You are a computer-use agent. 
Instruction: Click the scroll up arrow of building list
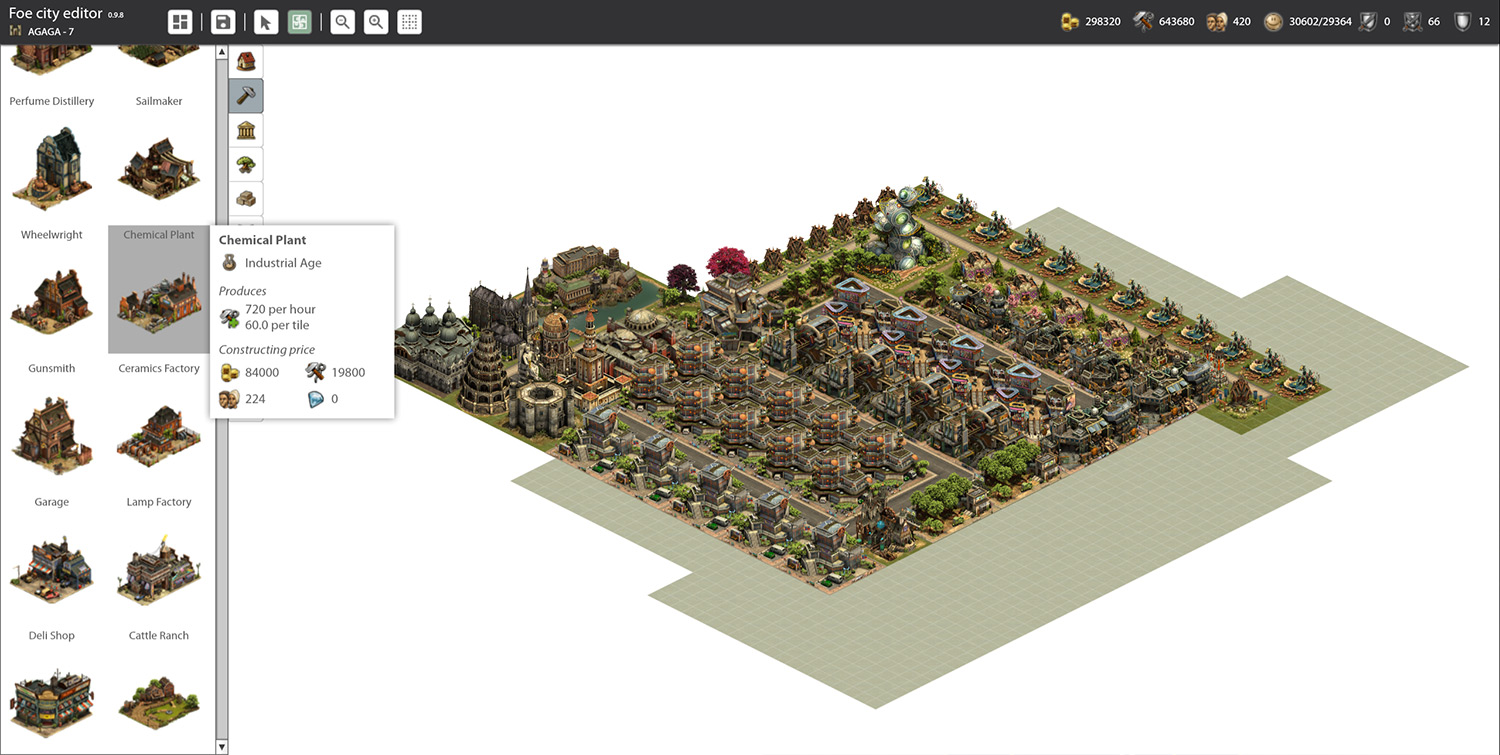[222, 51]
